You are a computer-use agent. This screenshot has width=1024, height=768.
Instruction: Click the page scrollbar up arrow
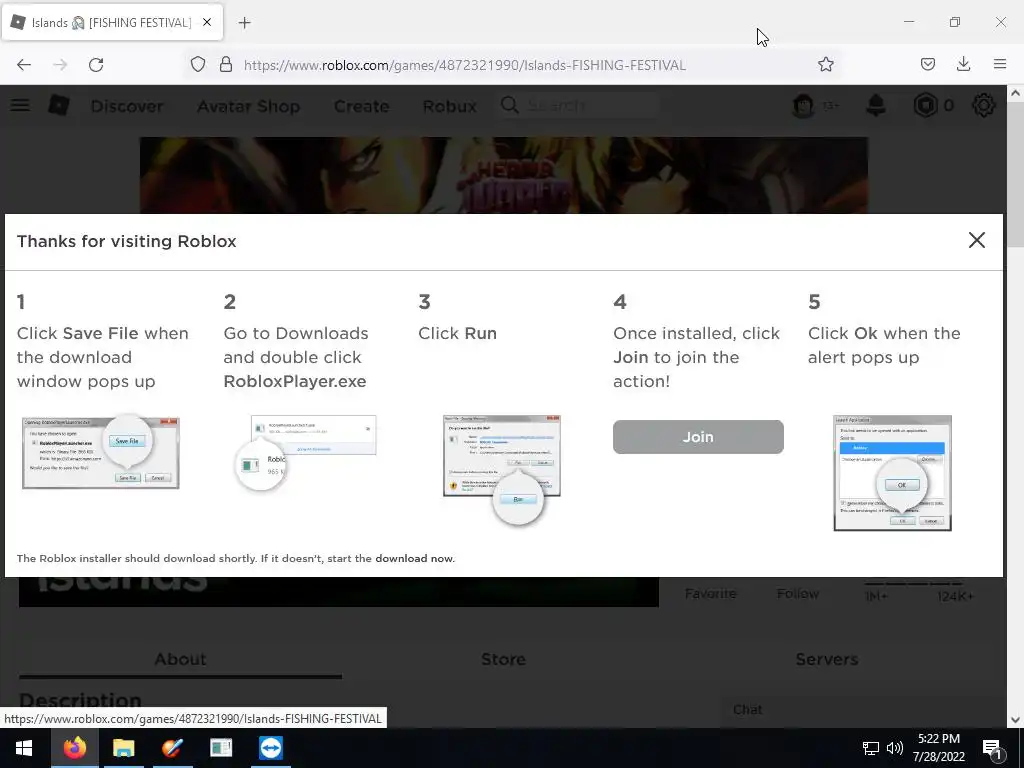1015,93
